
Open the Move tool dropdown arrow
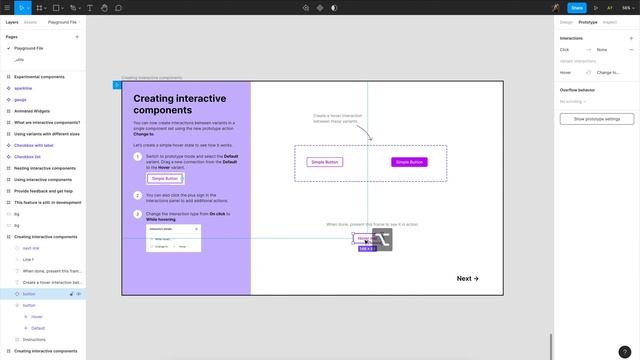pos(28,8)
